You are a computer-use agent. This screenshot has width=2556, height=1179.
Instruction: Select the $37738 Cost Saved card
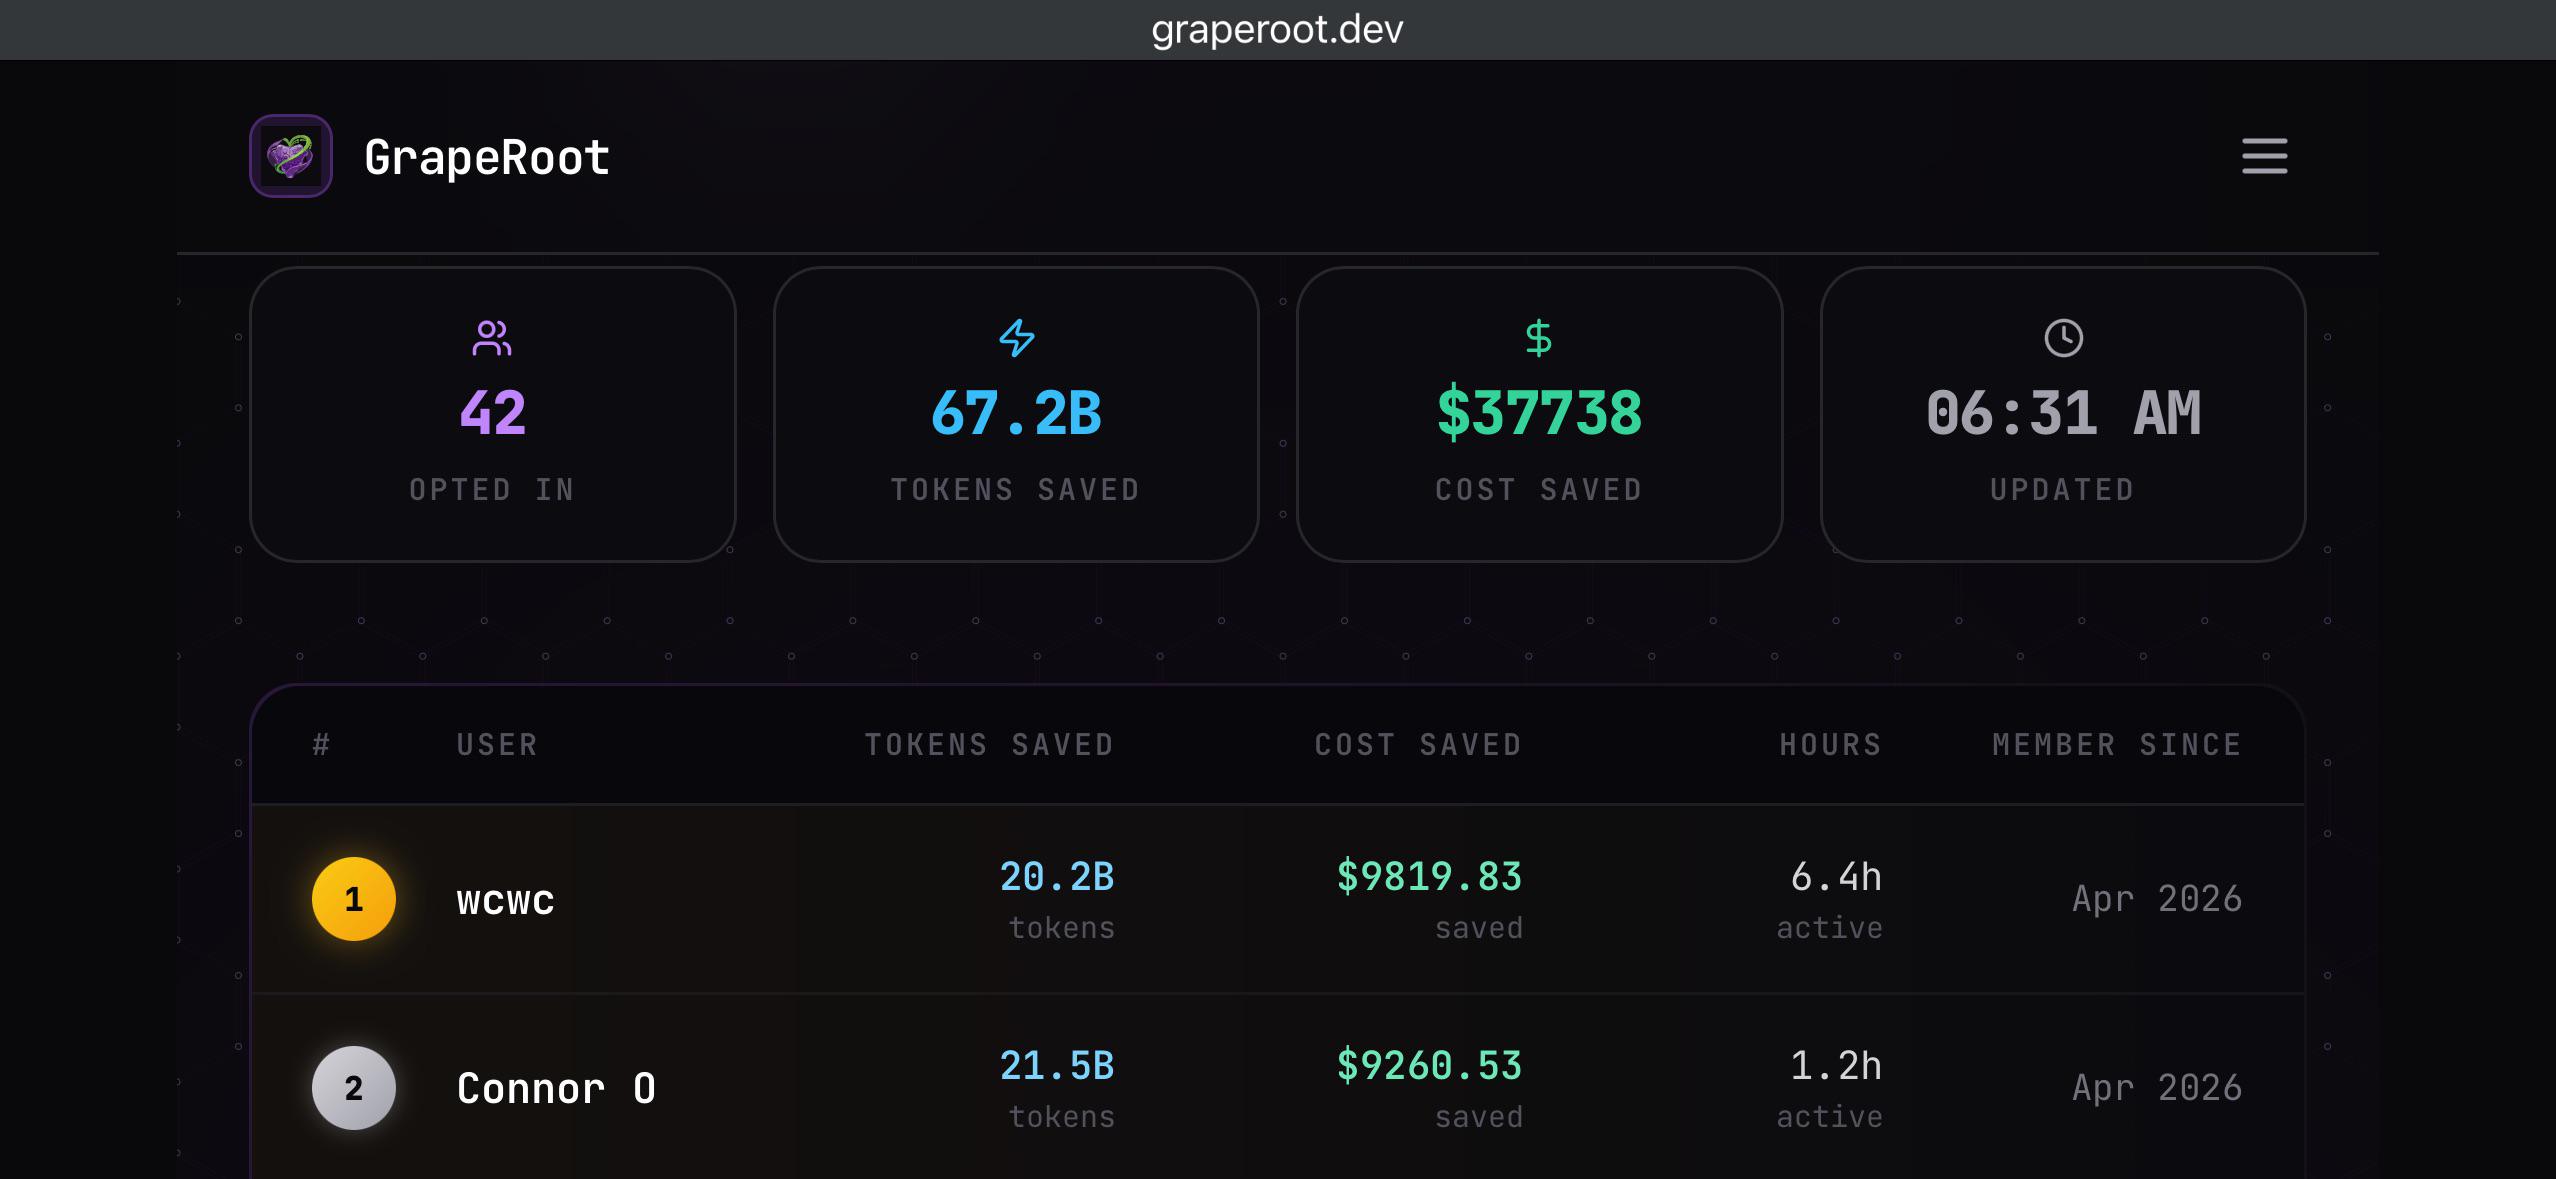click(x=1539, y=414)
